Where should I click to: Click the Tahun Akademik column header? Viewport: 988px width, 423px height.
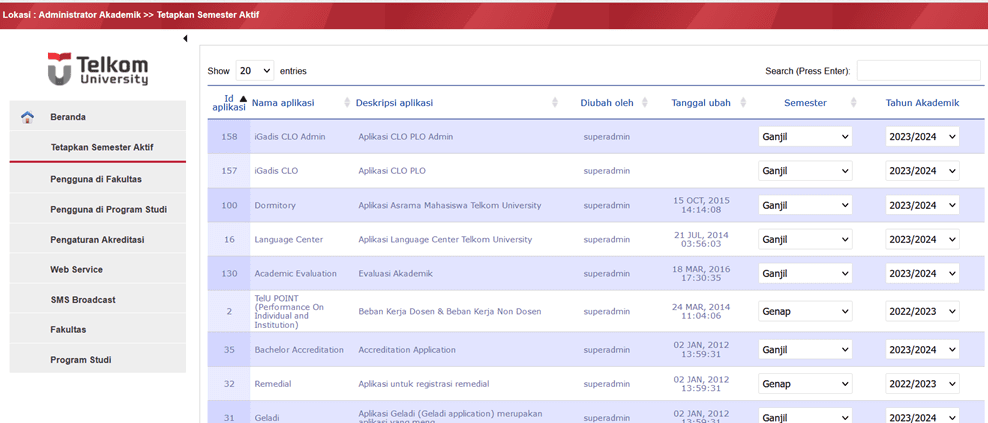922,103
